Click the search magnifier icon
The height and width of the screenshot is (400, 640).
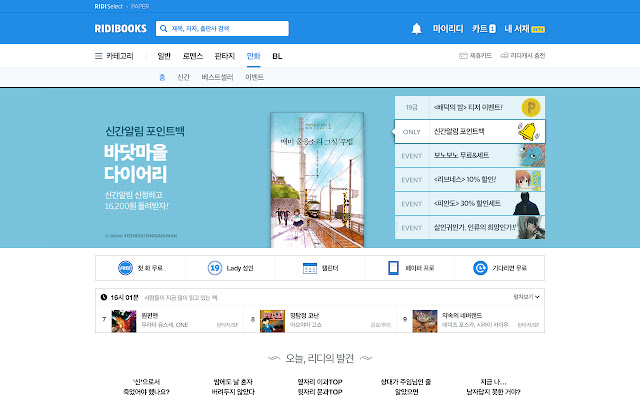164,29
